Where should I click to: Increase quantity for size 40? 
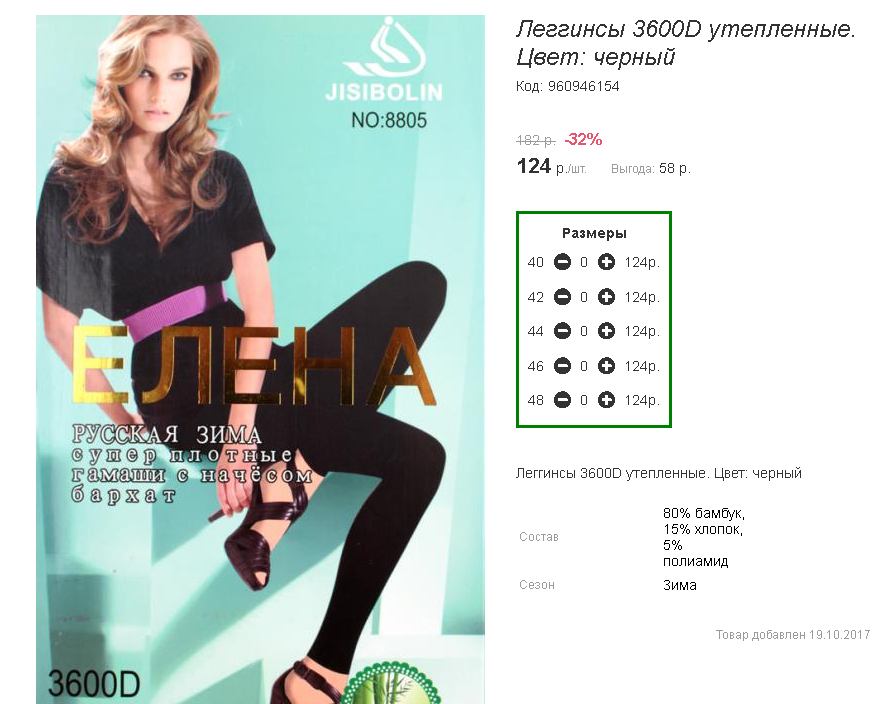606,262
